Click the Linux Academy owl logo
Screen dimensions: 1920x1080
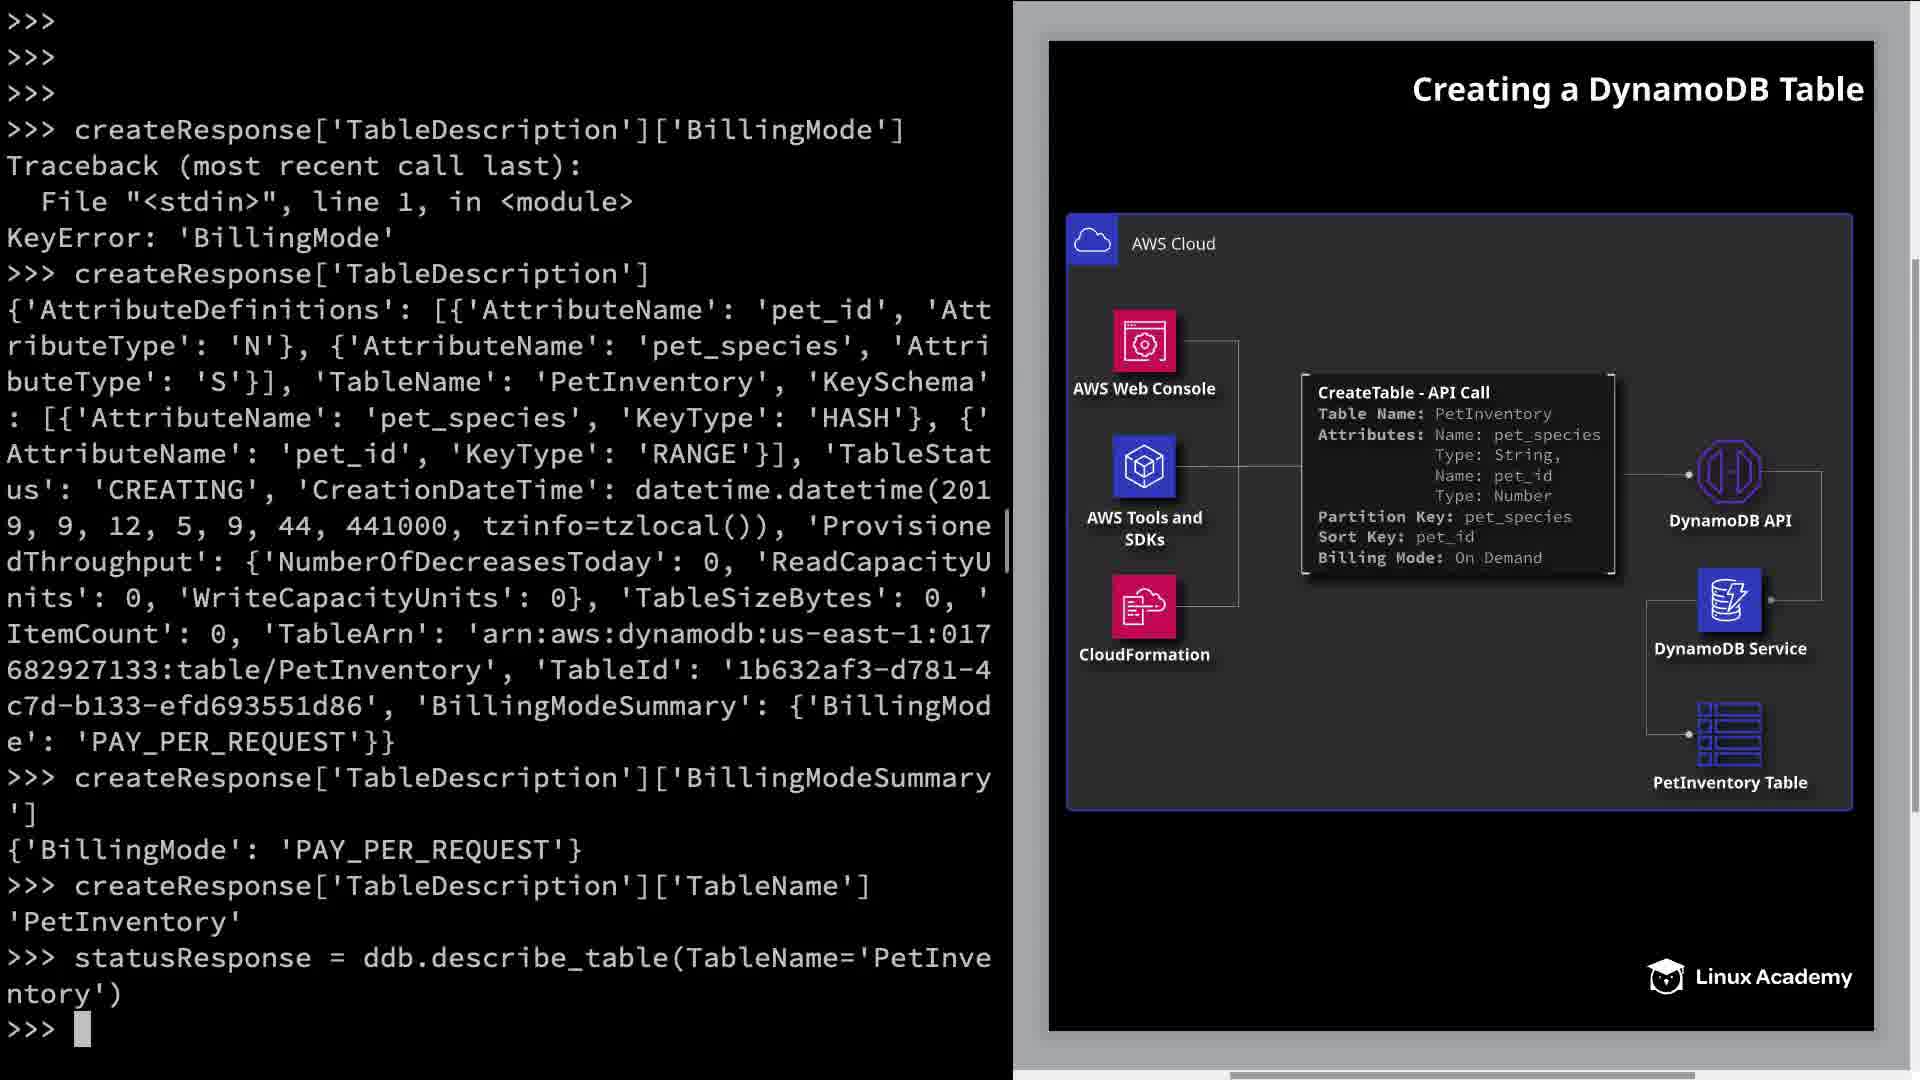coord(1666,976)
